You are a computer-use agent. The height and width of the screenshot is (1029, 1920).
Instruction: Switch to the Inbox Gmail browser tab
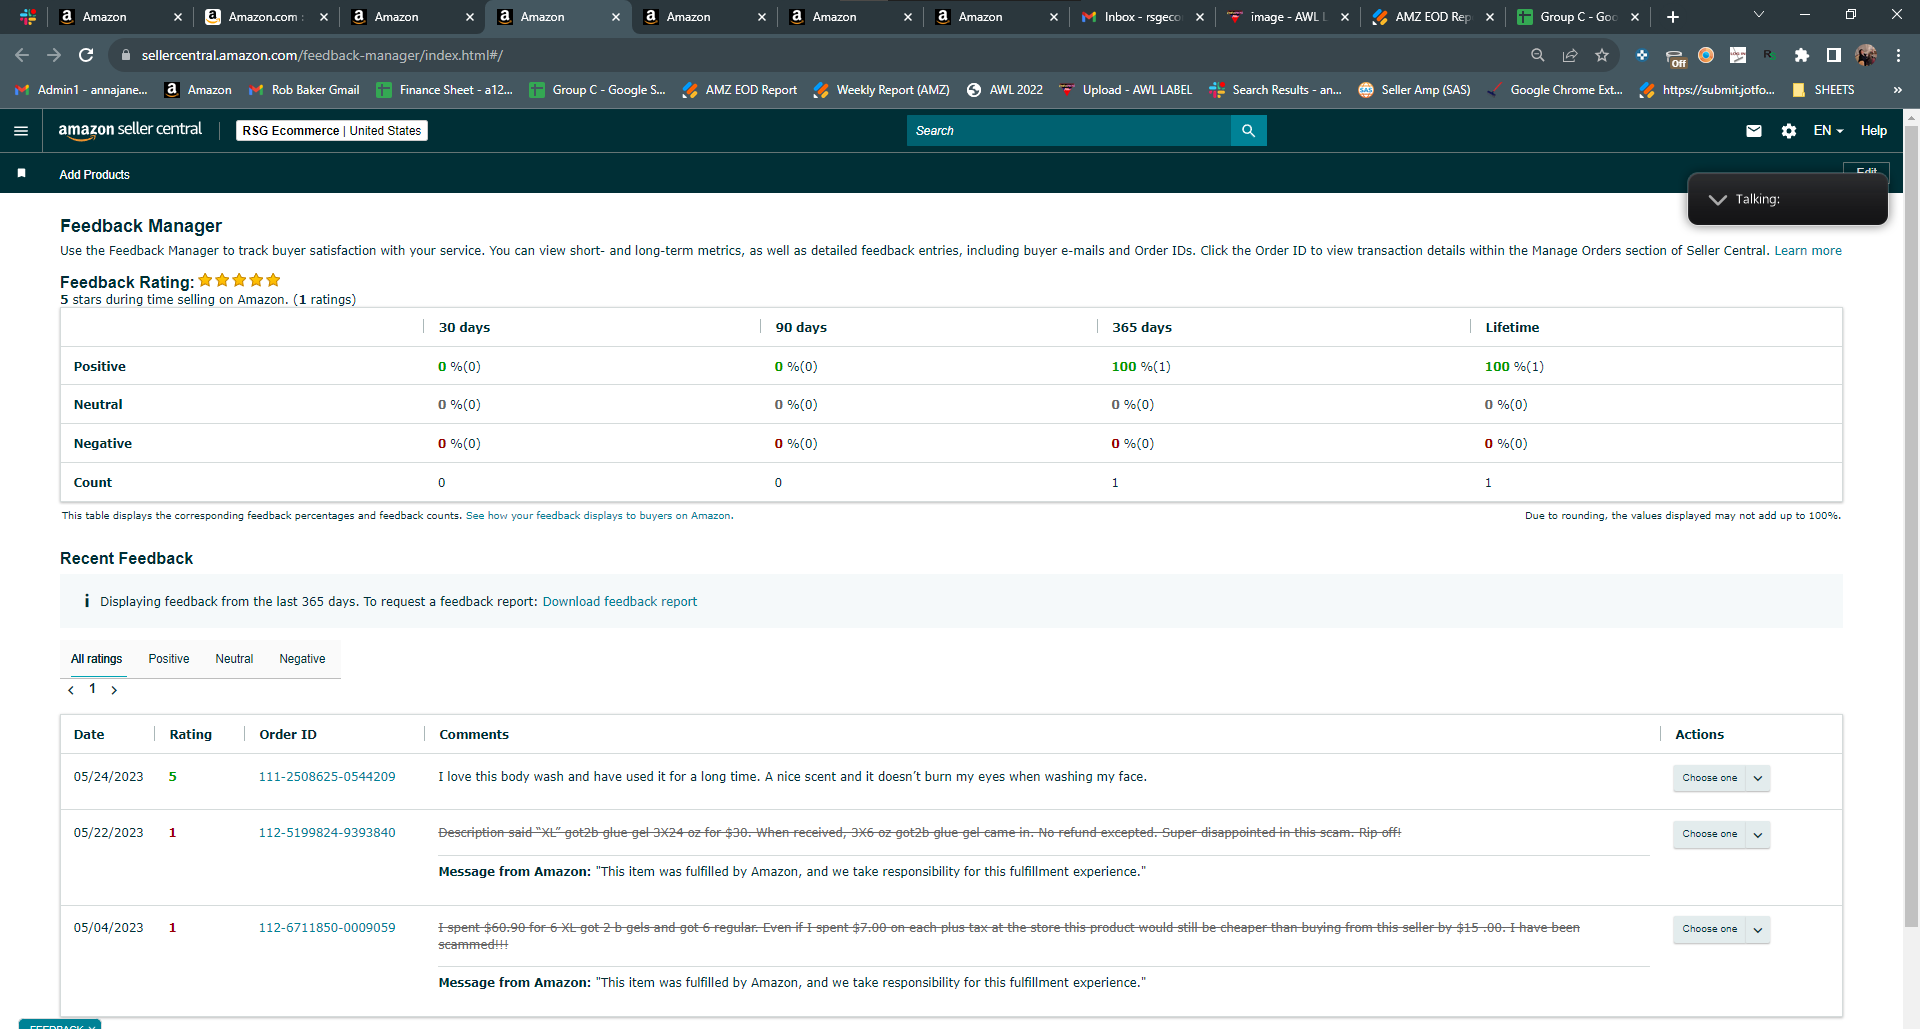[1142, 17]
